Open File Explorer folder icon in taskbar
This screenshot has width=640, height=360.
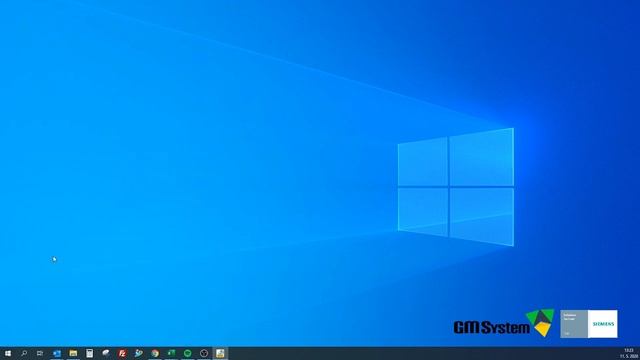(73, 353)
